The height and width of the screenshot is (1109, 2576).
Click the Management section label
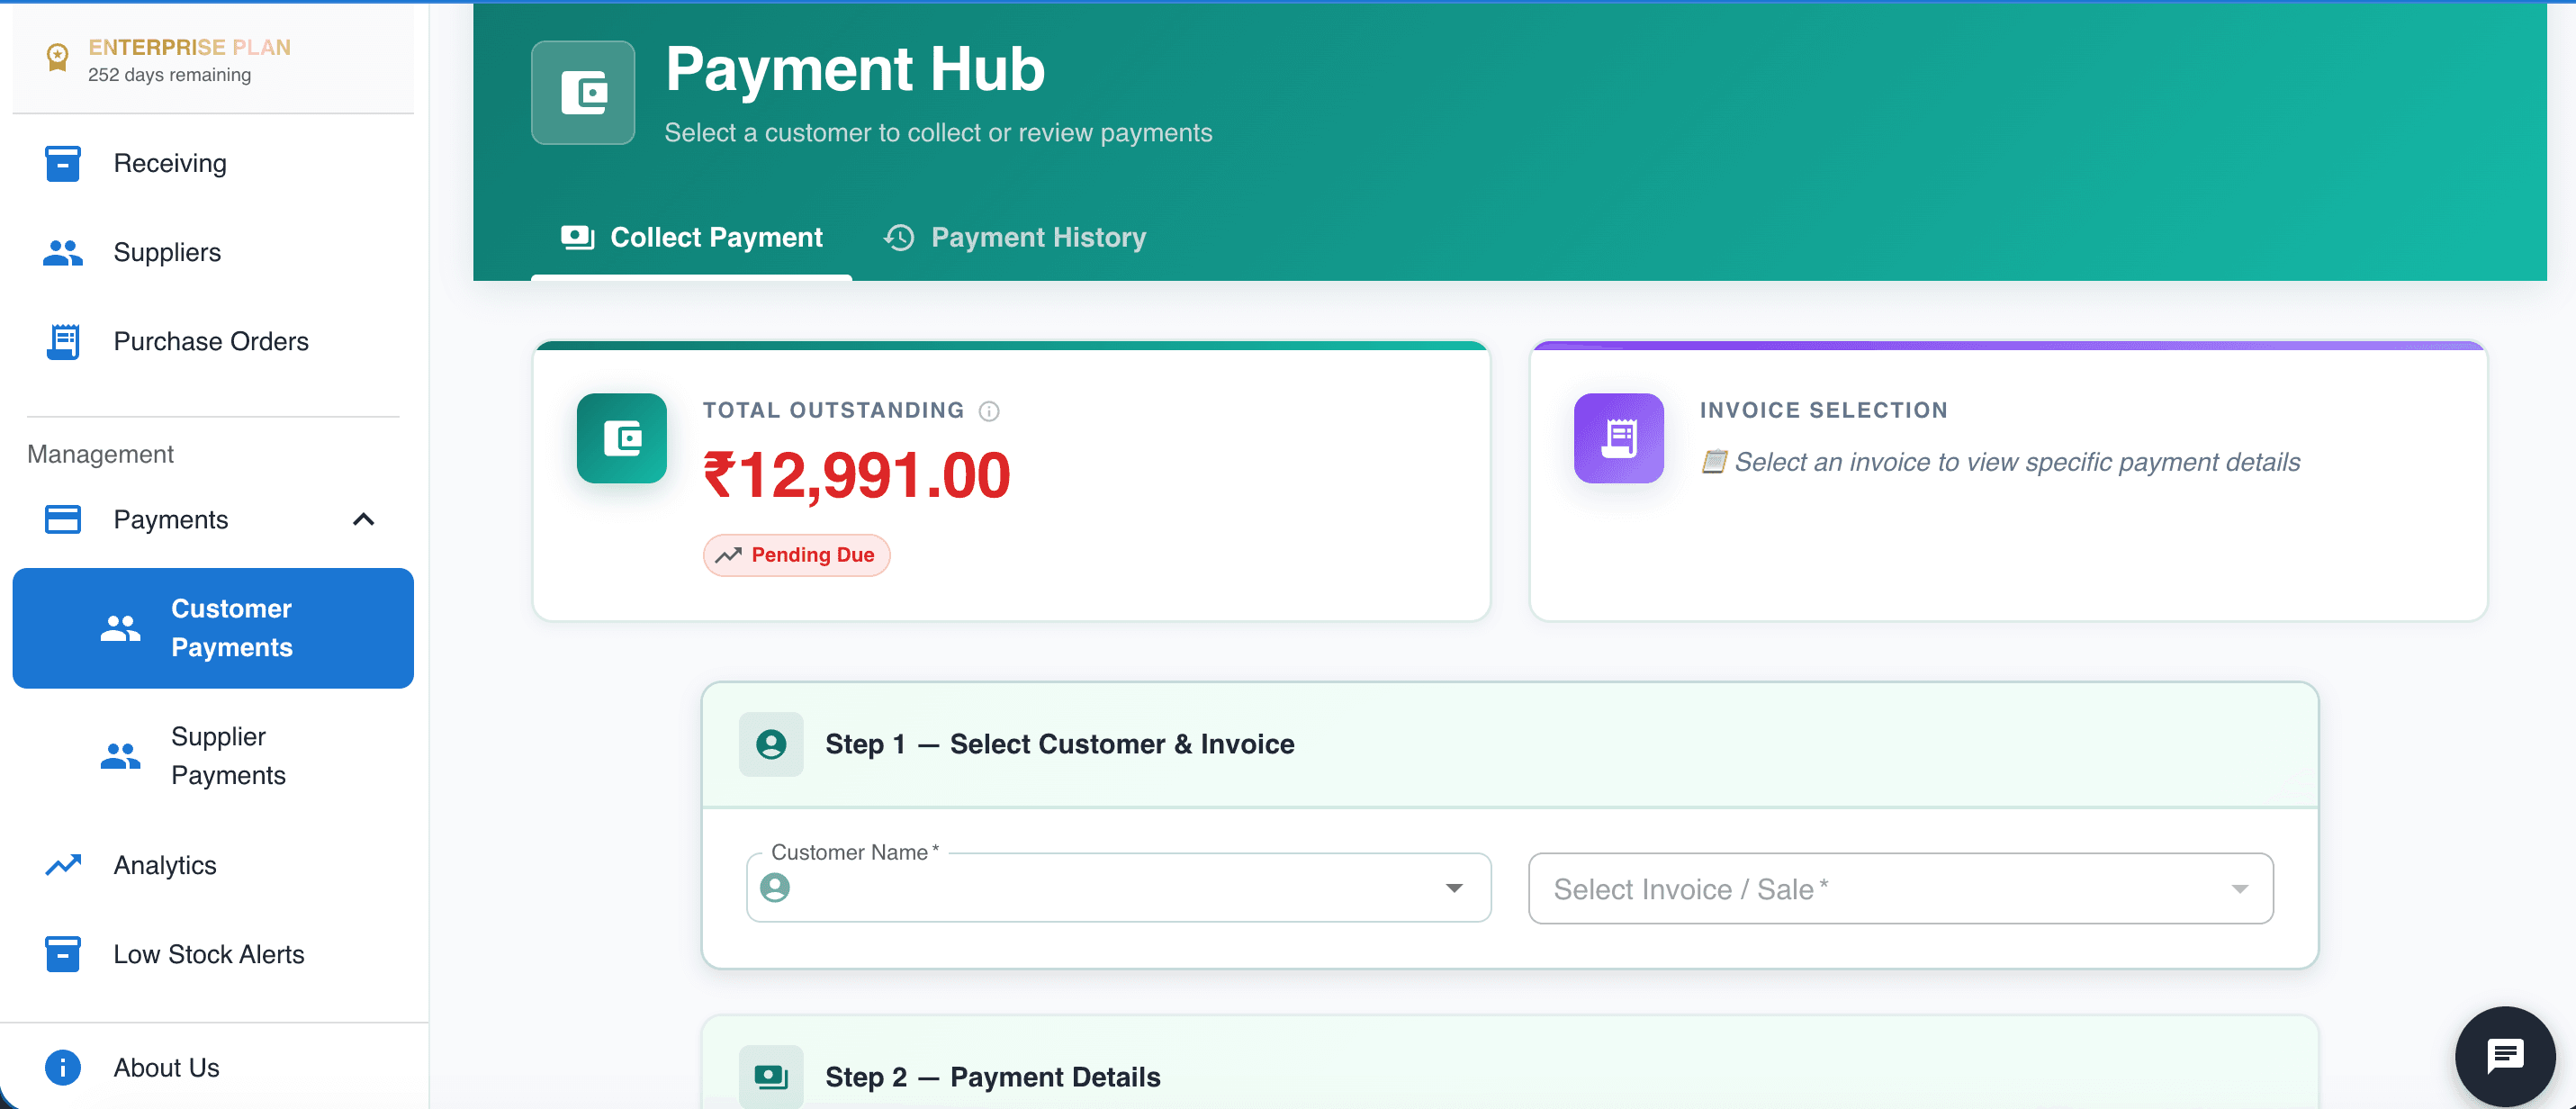point(100,454)
